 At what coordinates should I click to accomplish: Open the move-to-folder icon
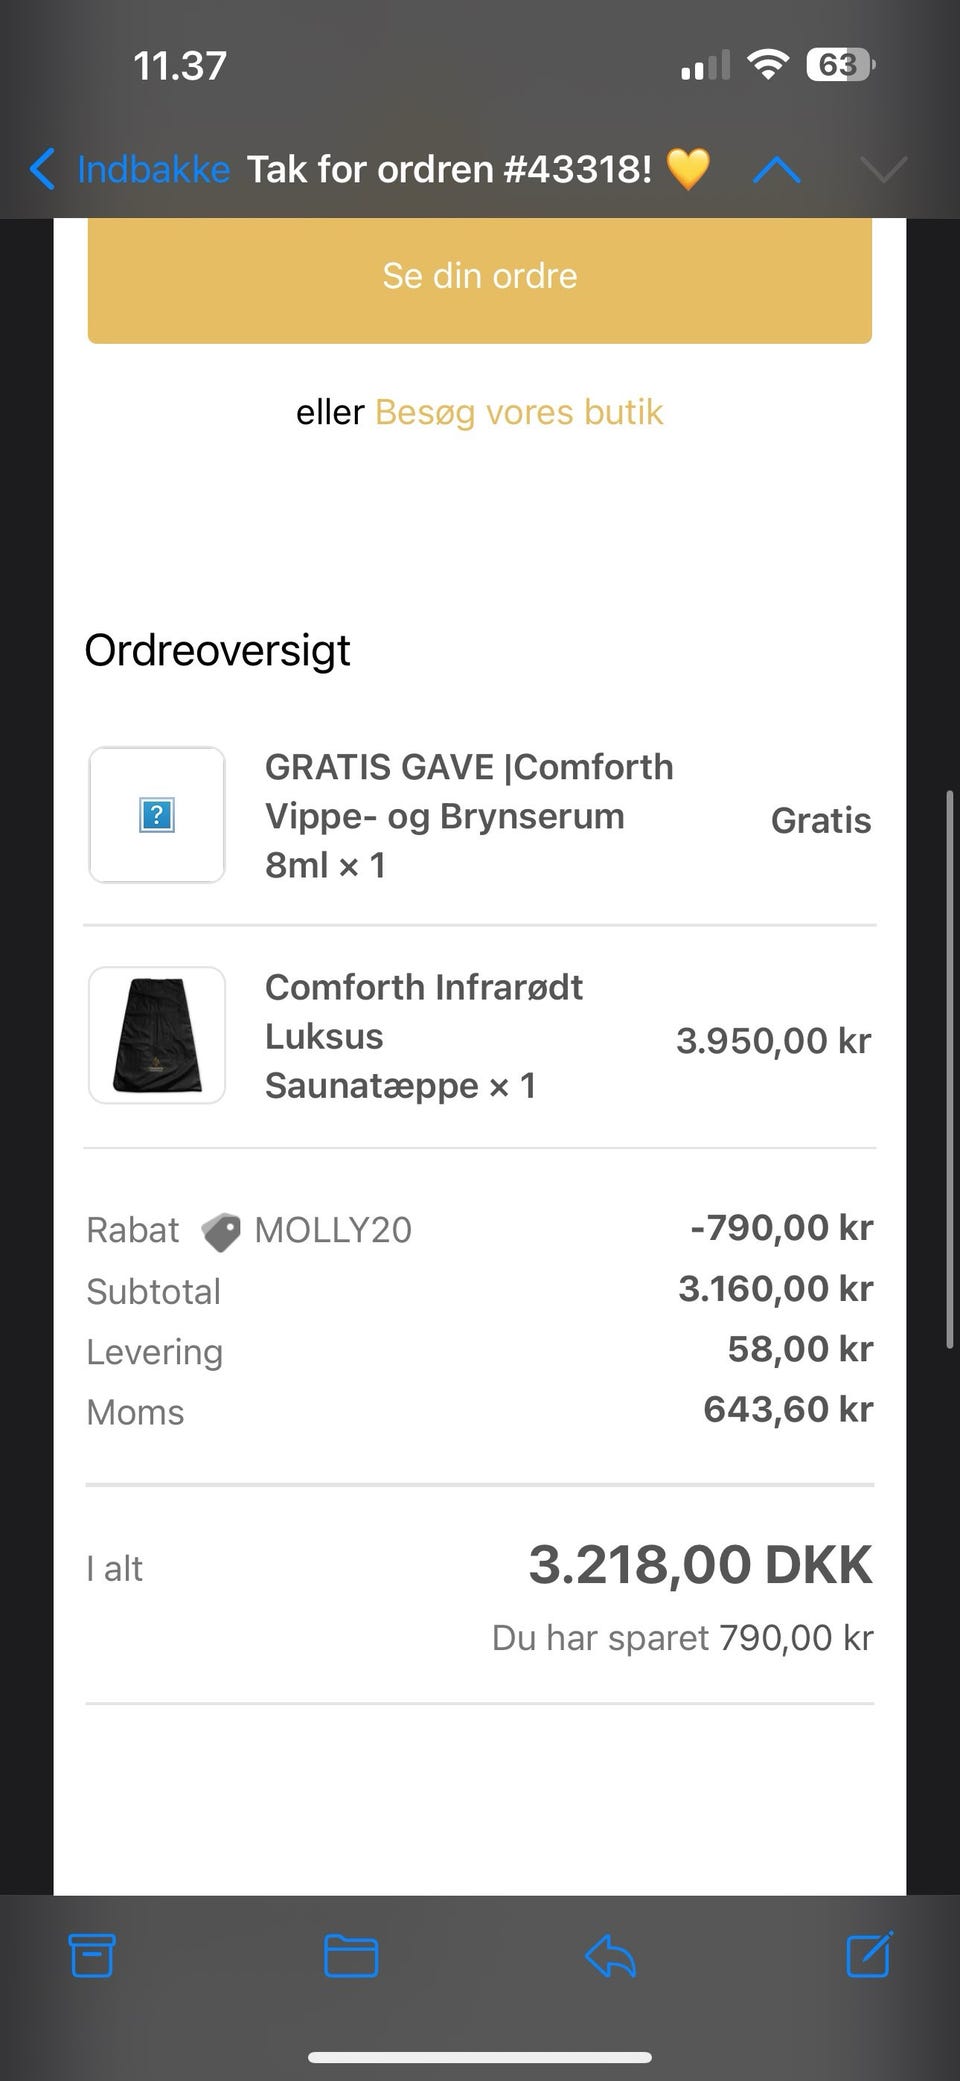coord(351,1956)
